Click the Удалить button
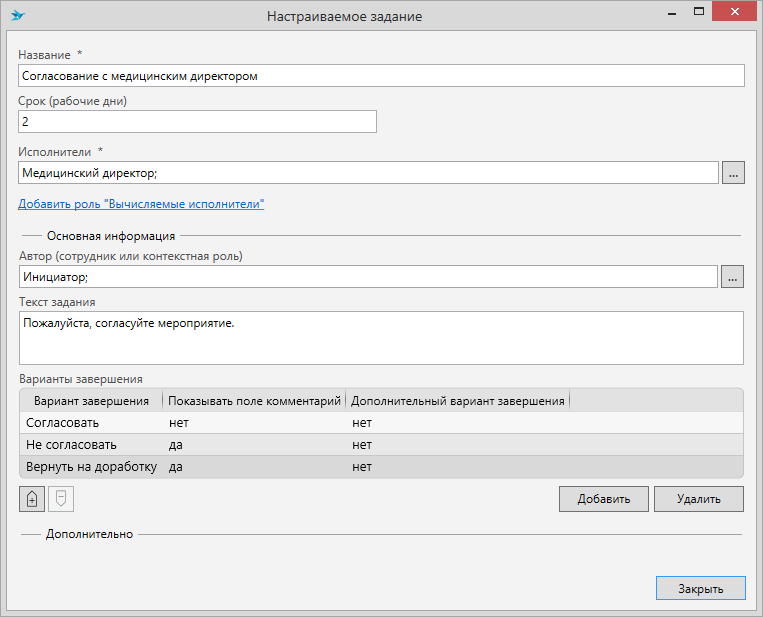This screenshot has width=763, height=617. (698, 499)
